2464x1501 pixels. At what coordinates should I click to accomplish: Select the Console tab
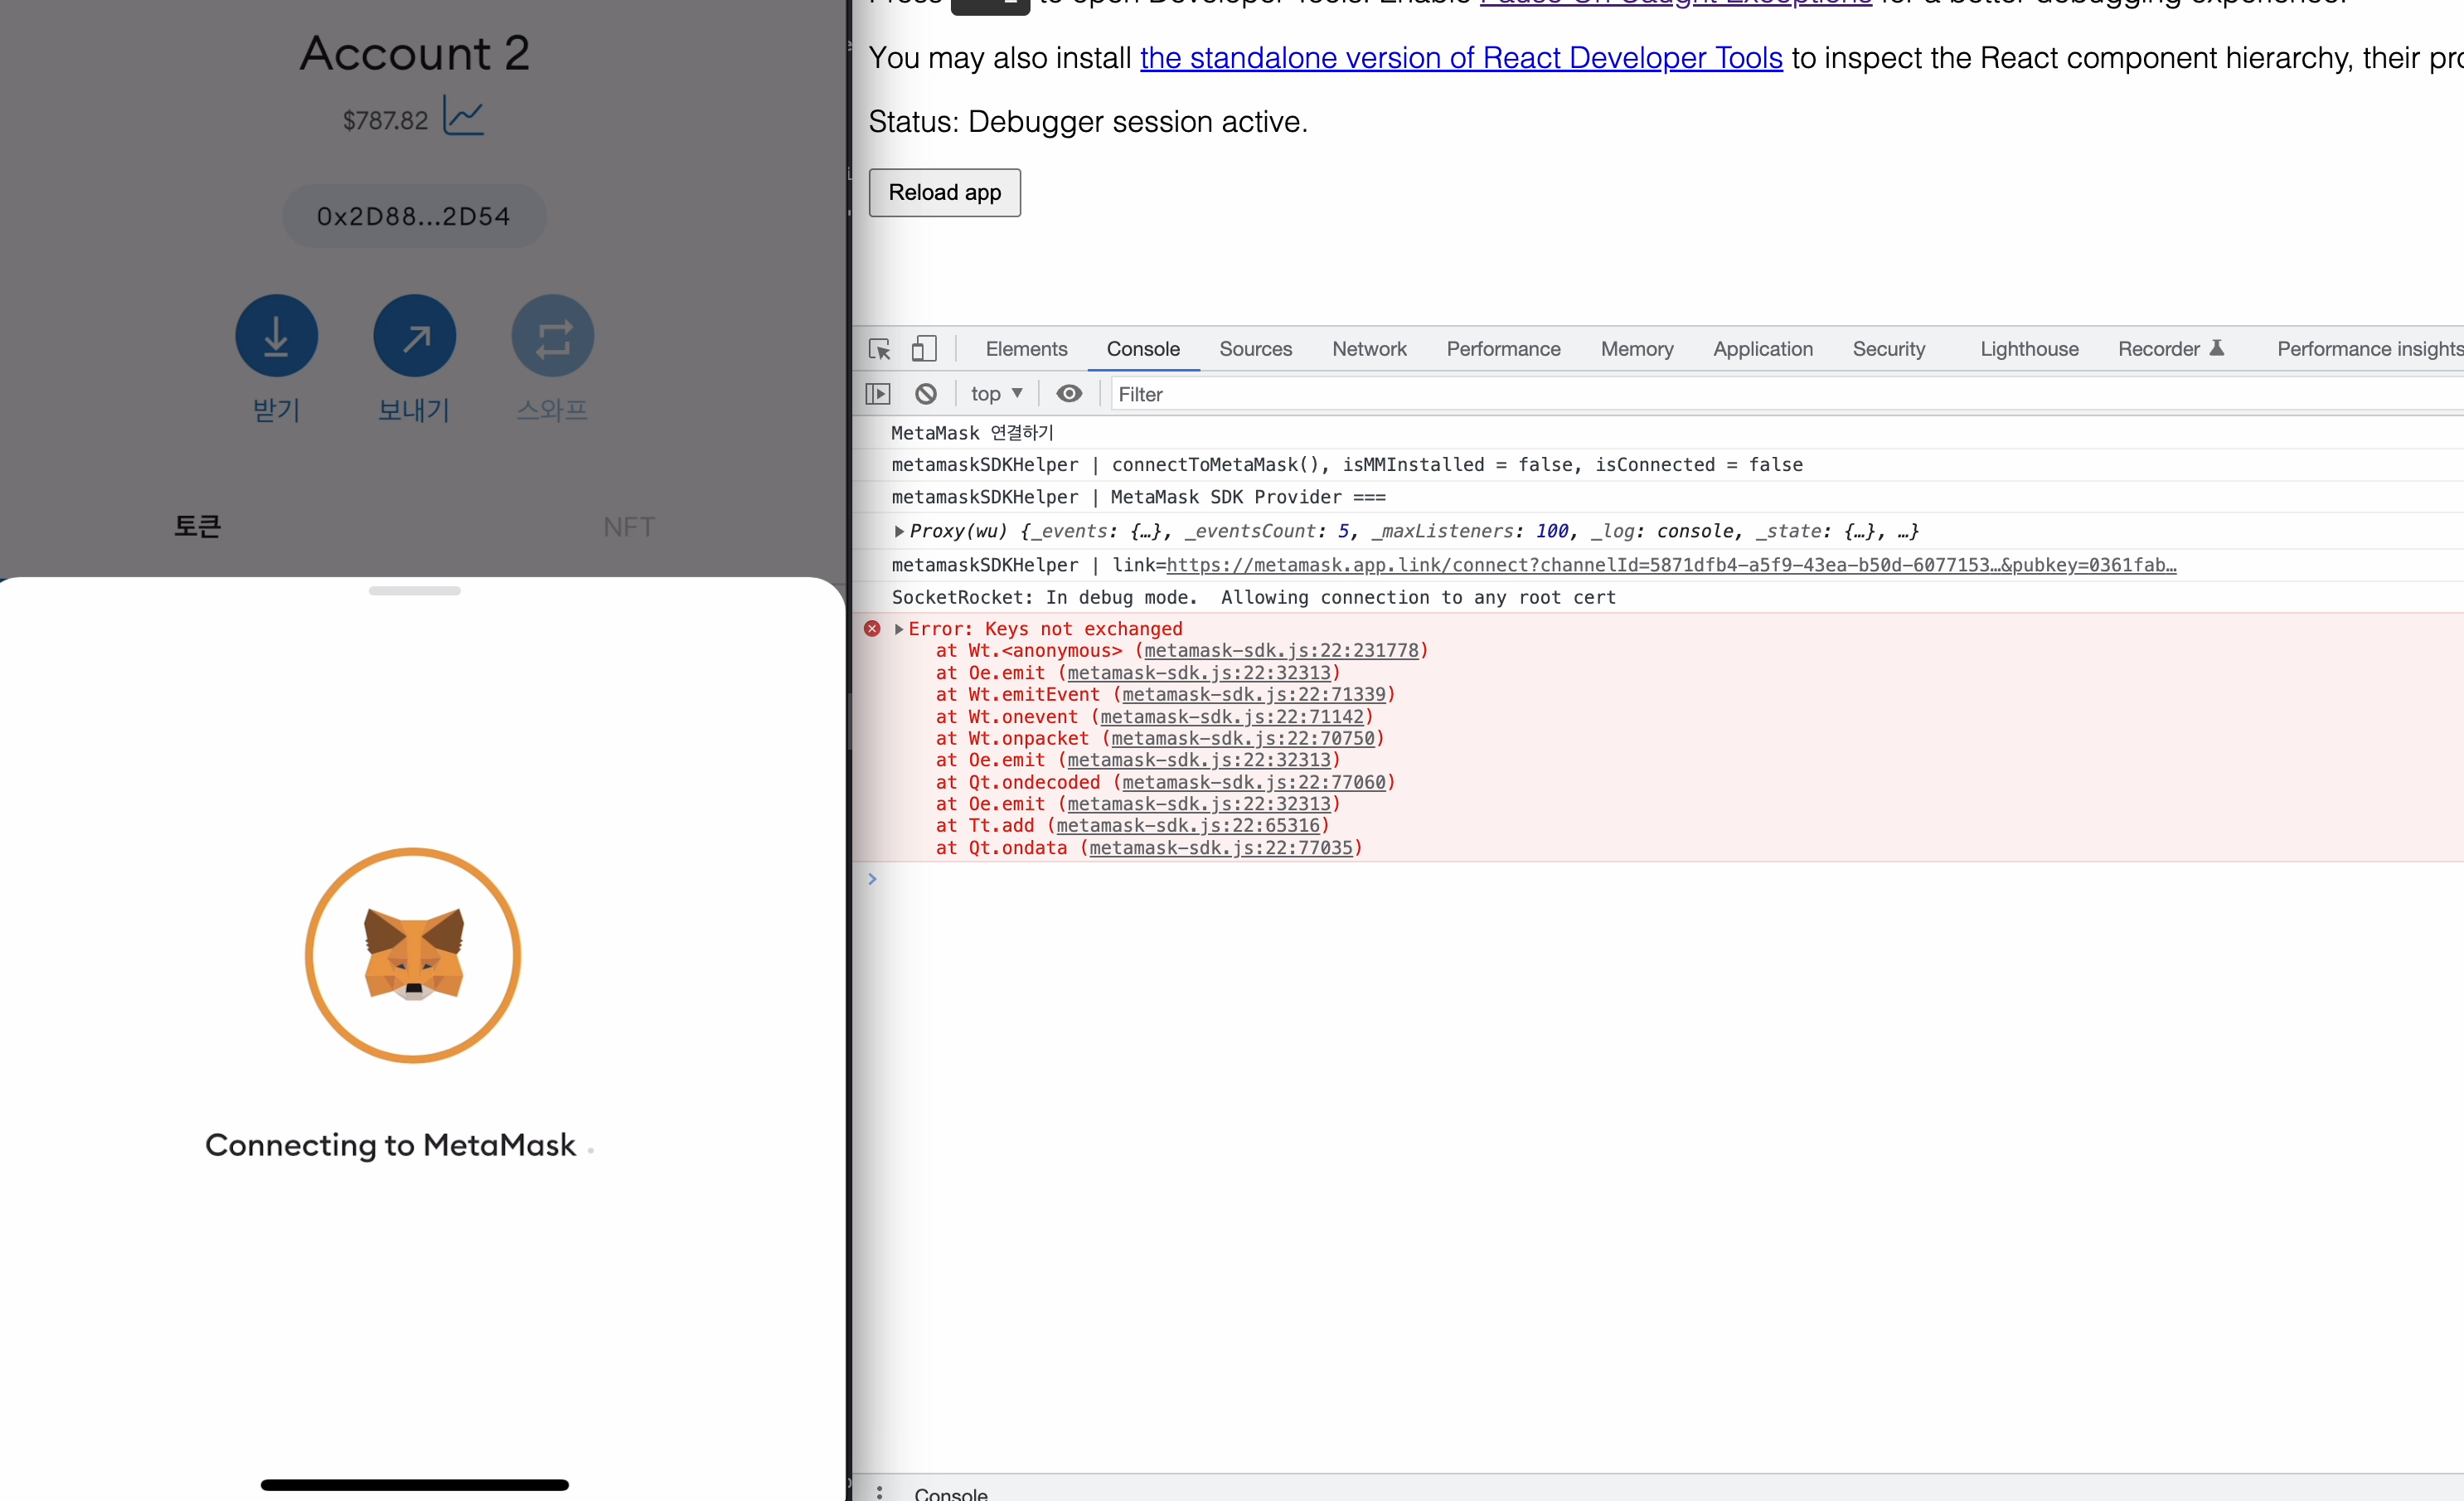tap(1143, 349)
